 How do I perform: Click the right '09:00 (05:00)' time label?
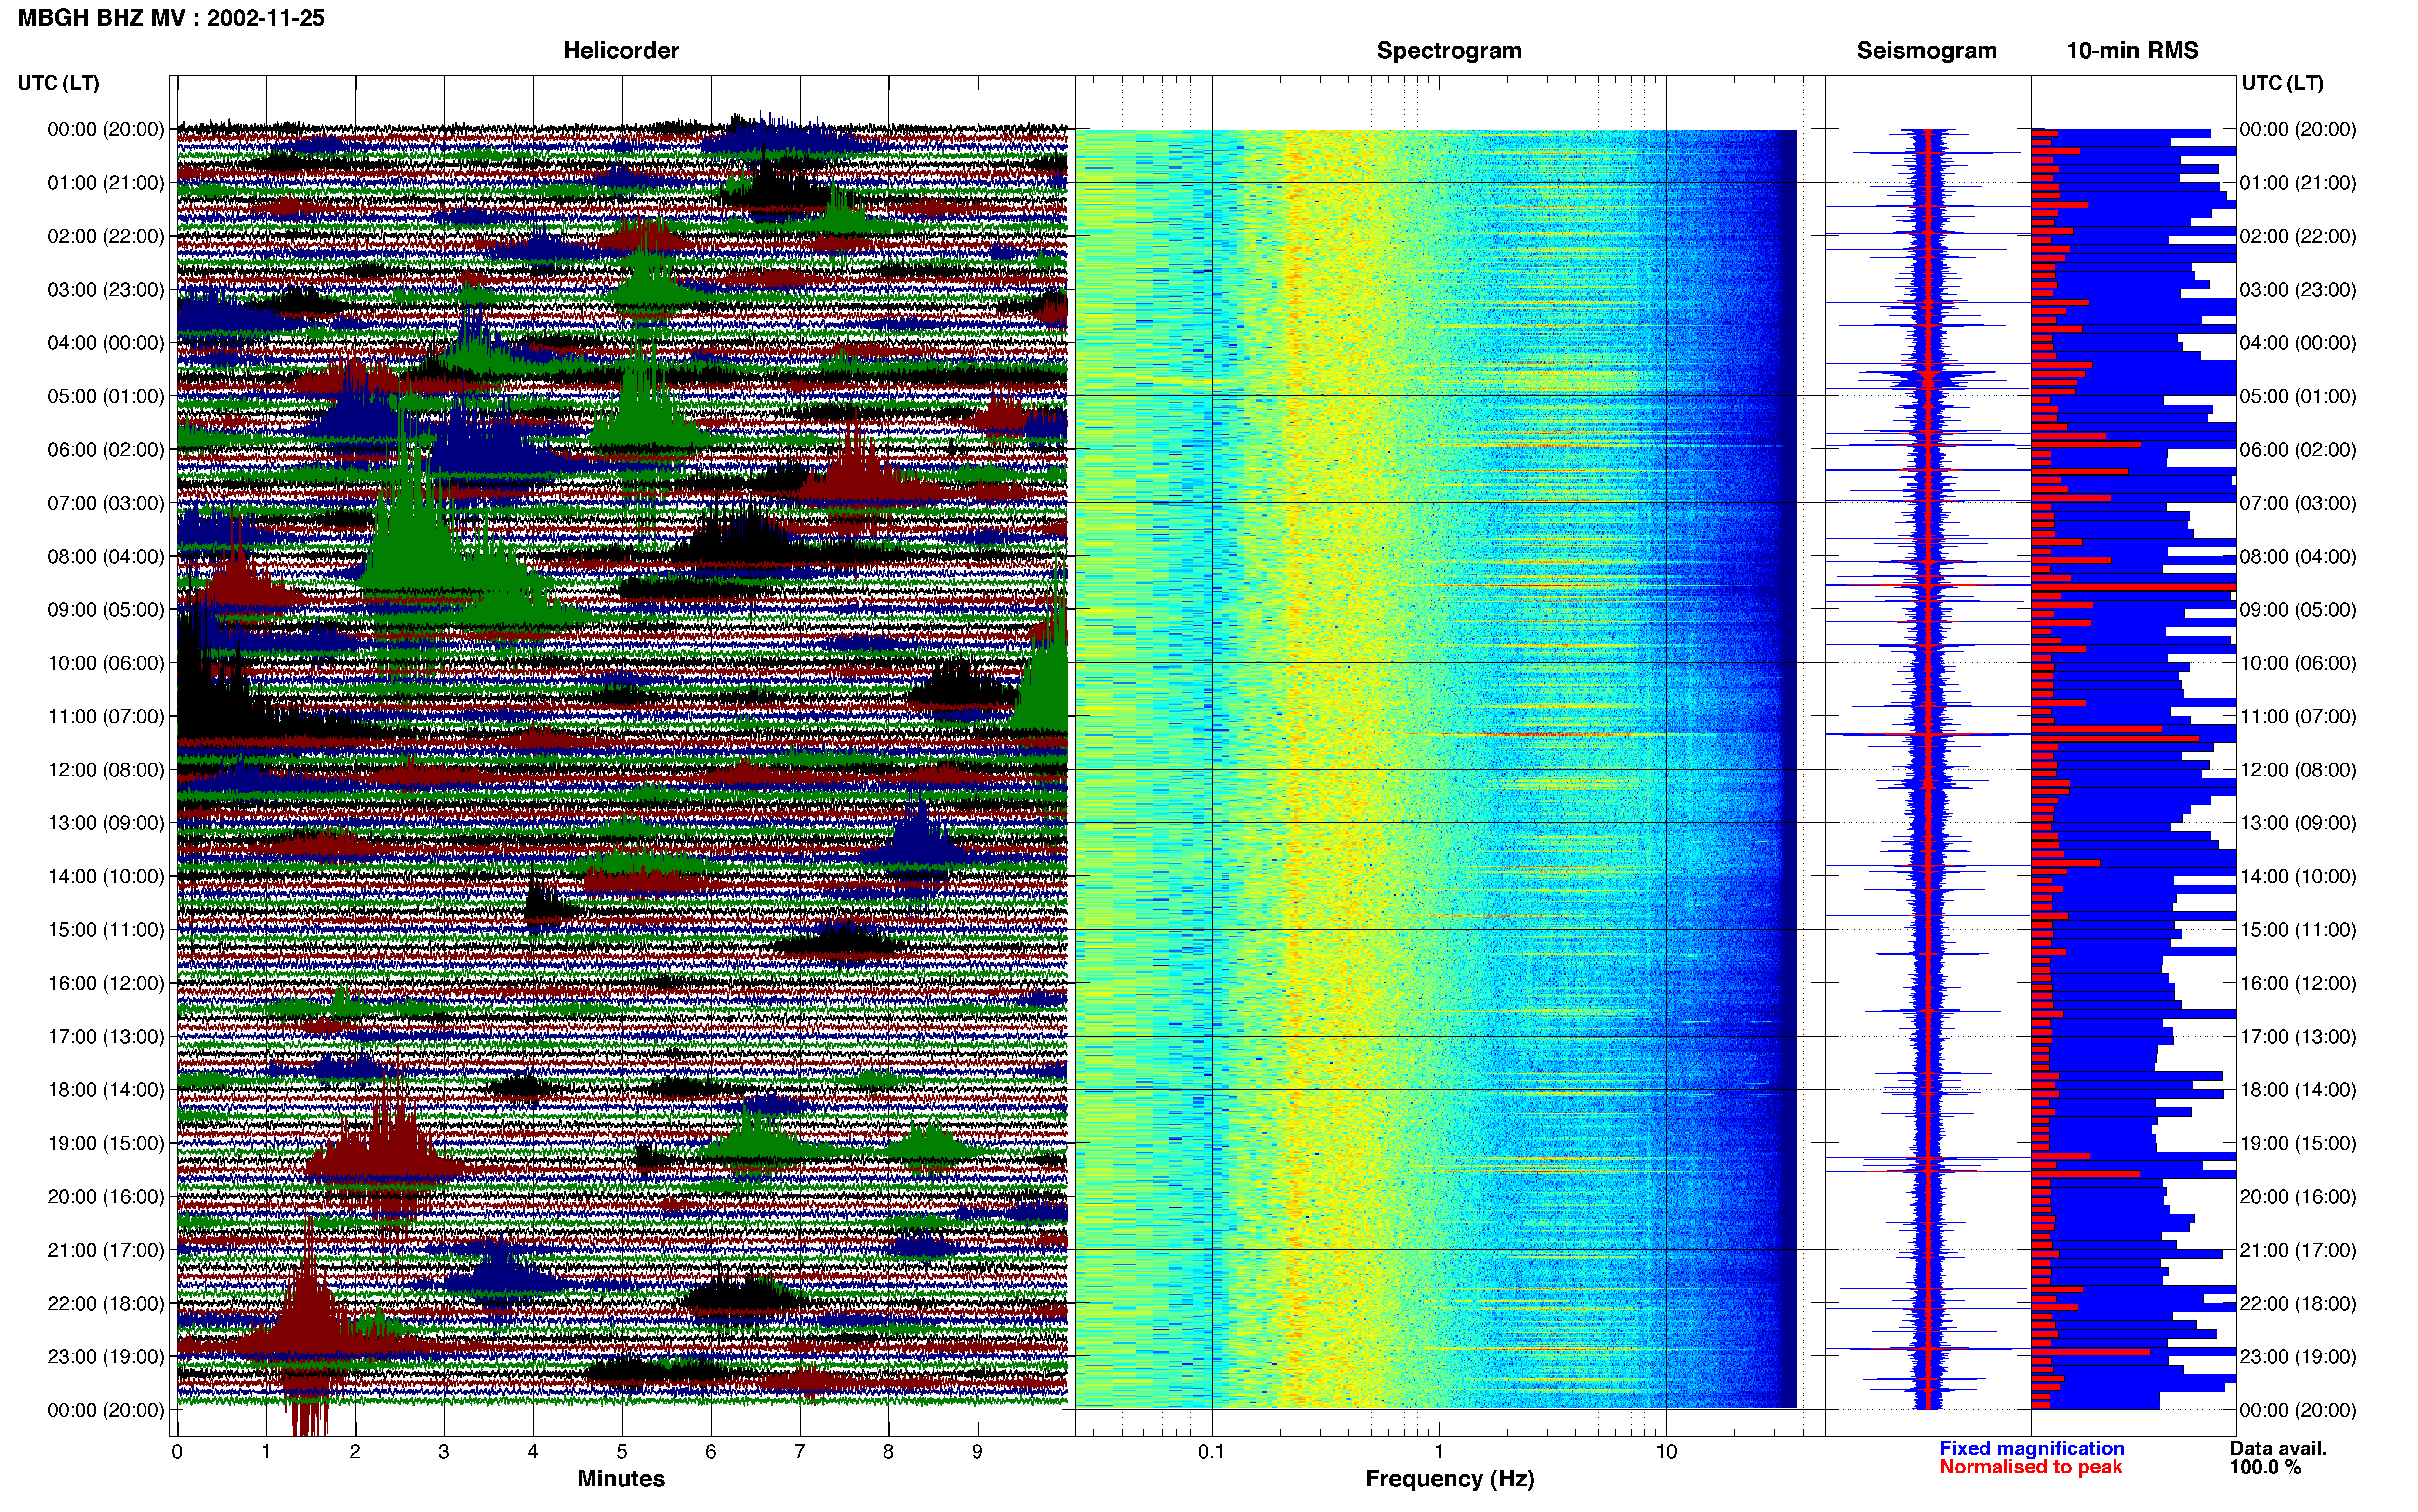coord(2298,610)
